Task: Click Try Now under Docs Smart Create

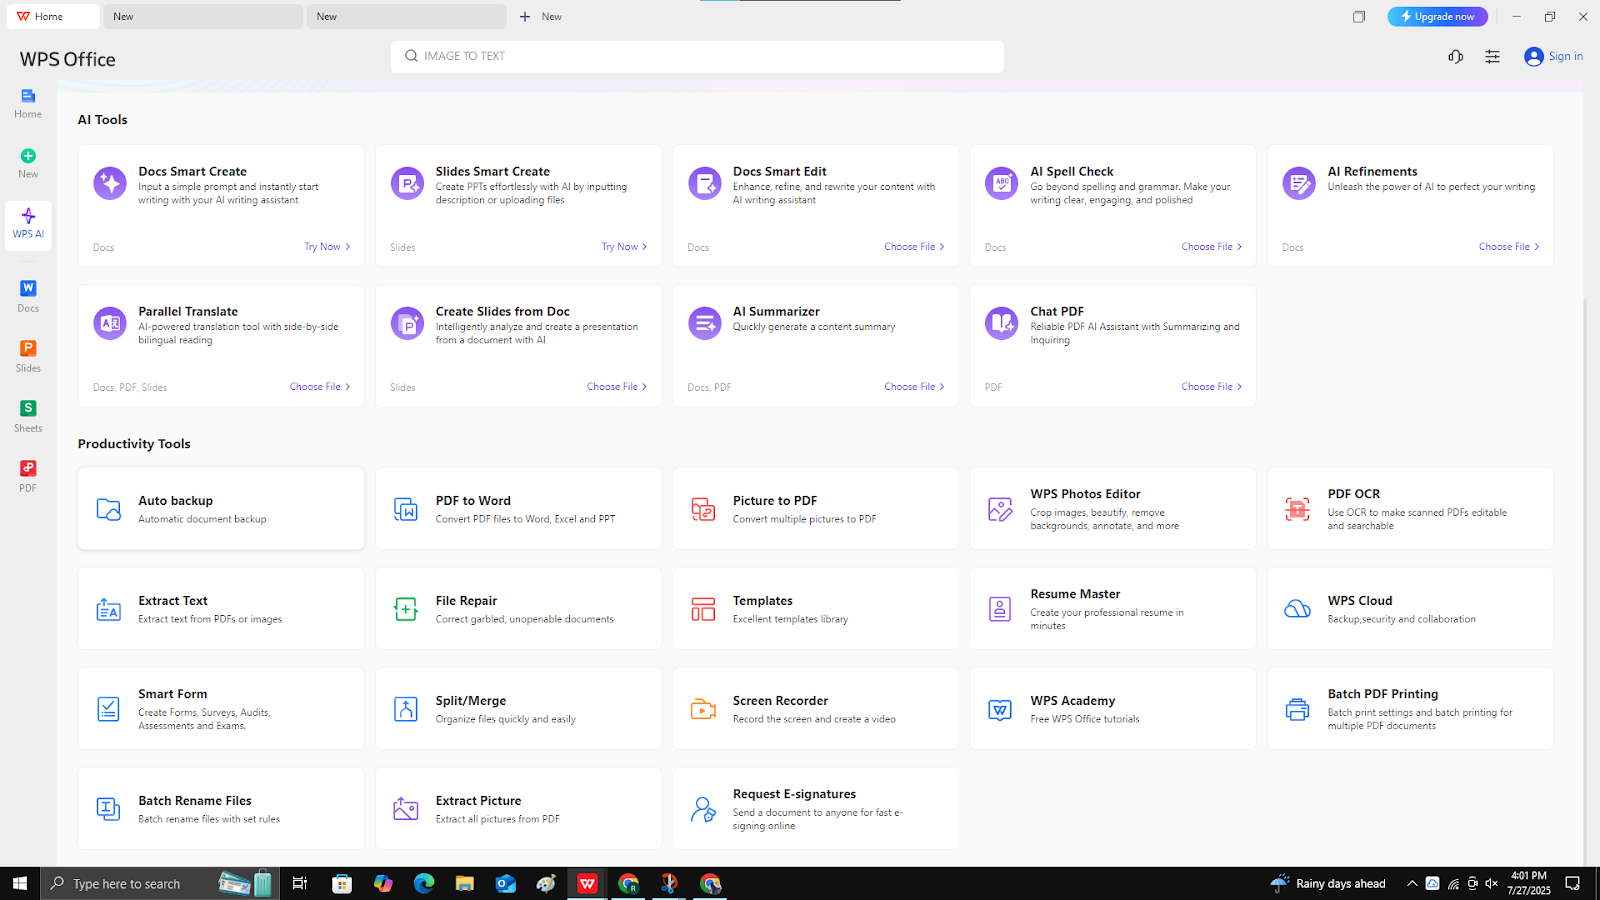Action: click(327, 247)
